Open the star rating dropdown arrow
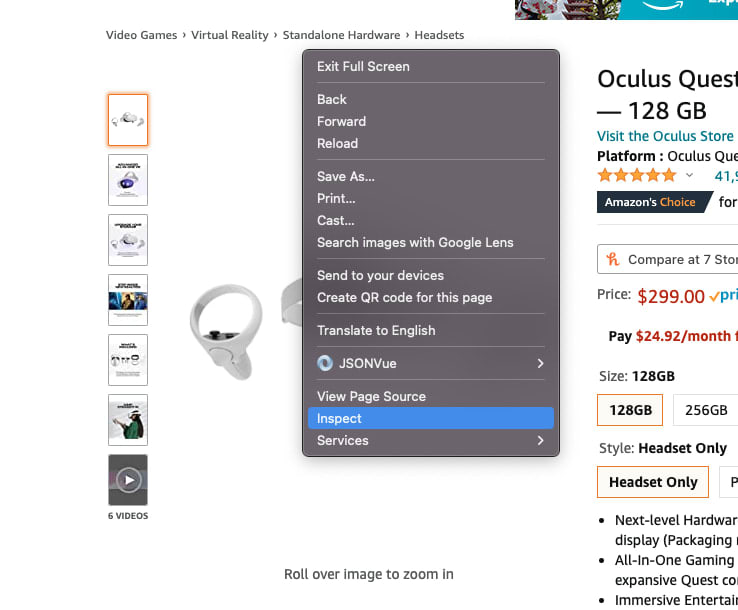Screen dimensions: 738x610 pos(689,176)
